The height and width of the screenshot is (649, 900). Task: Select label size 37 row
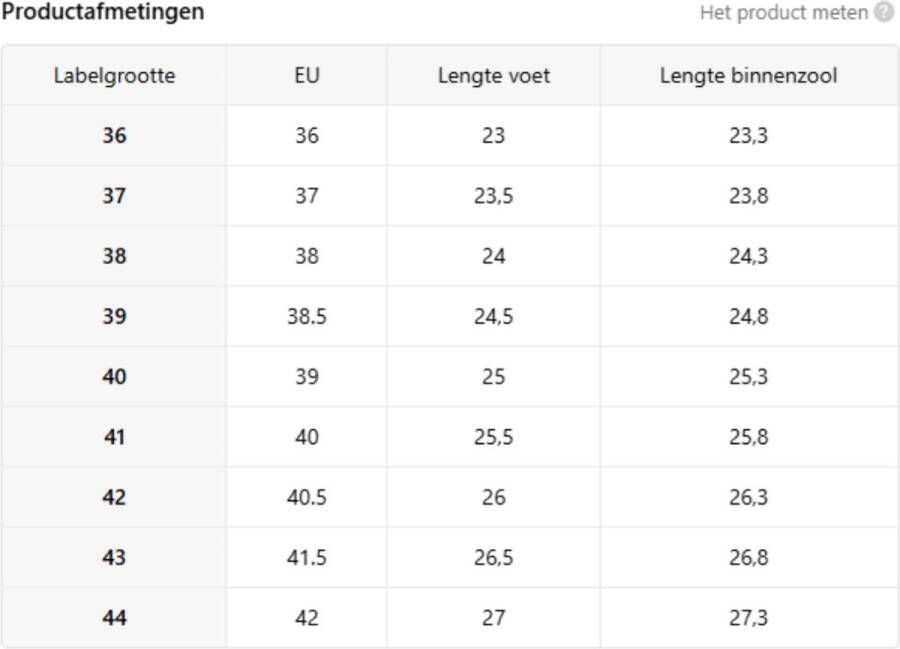450,196
